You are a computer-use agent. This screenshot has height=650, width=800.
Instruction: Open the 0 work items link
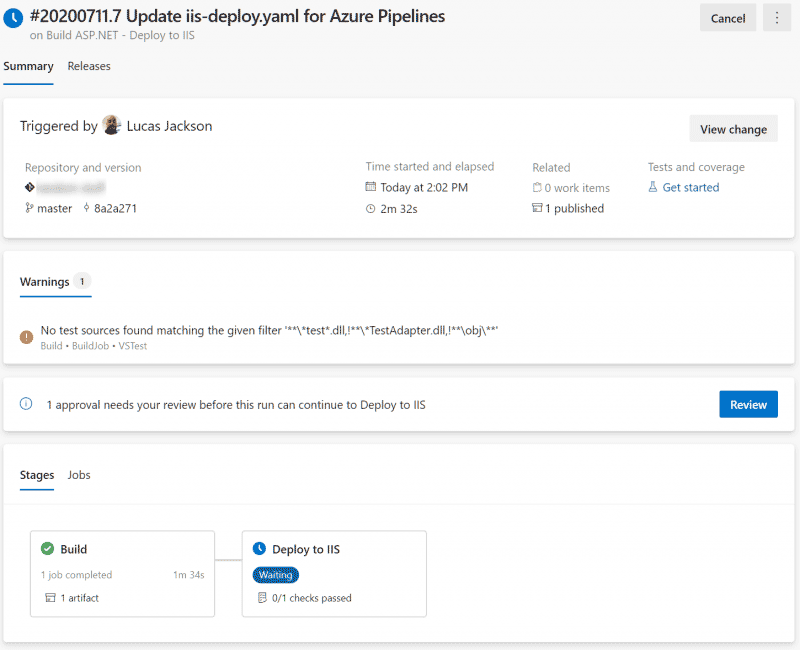point(577,188)
